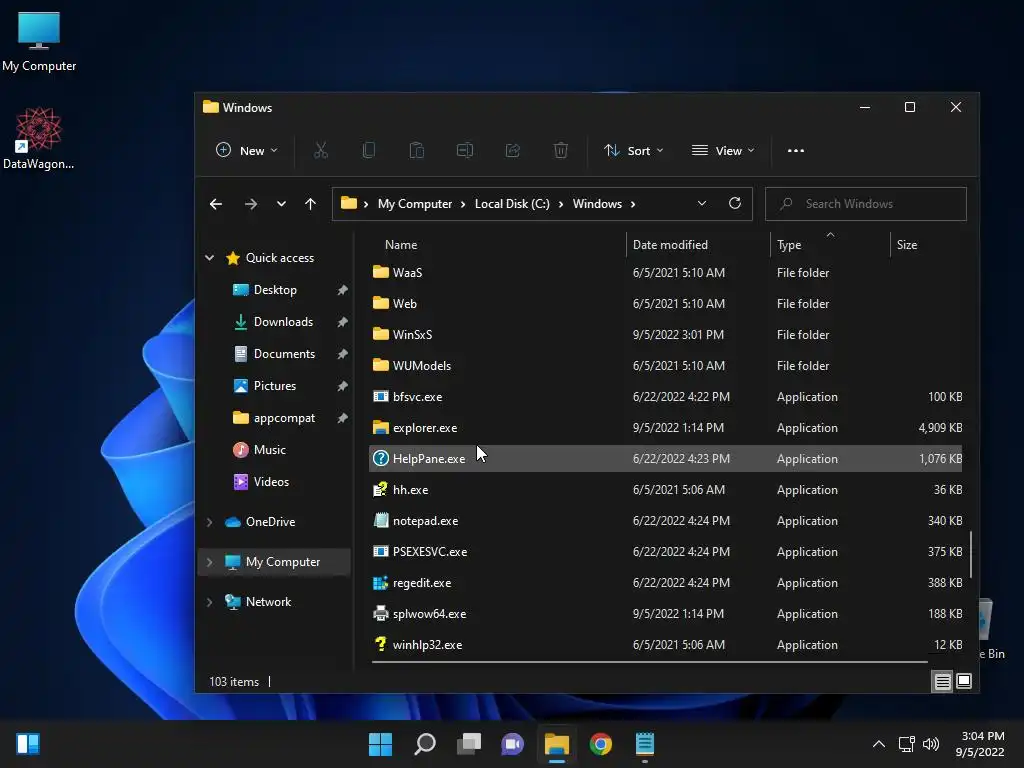
Task: Click the Cut scissors icon in toolbar
Action: (321, 151)
